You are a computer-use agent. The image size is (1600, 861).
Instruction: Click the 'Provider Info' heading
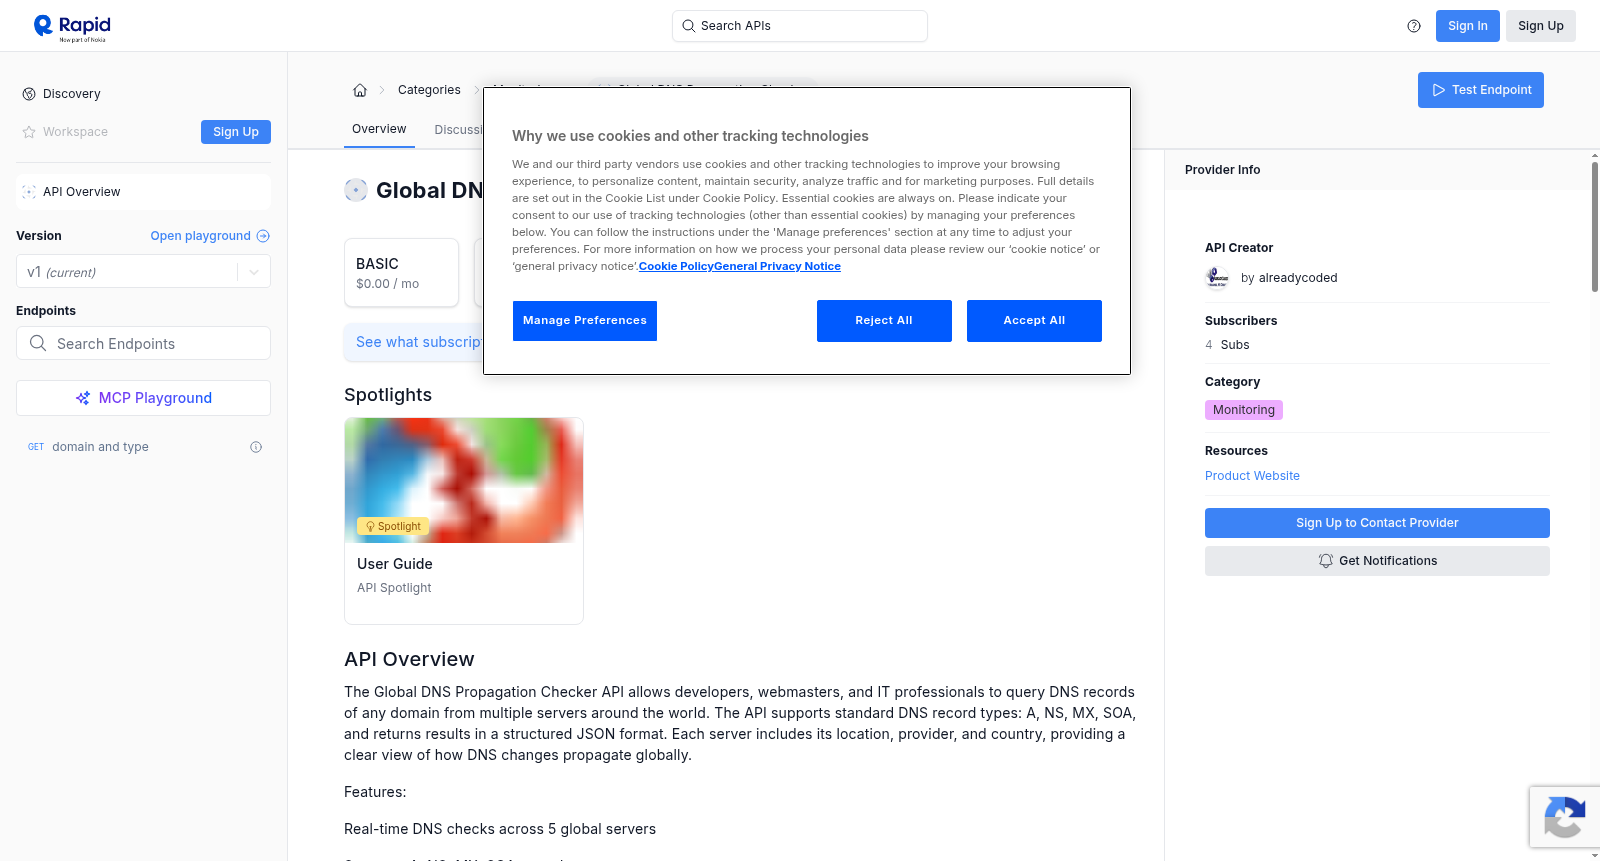1222,170
